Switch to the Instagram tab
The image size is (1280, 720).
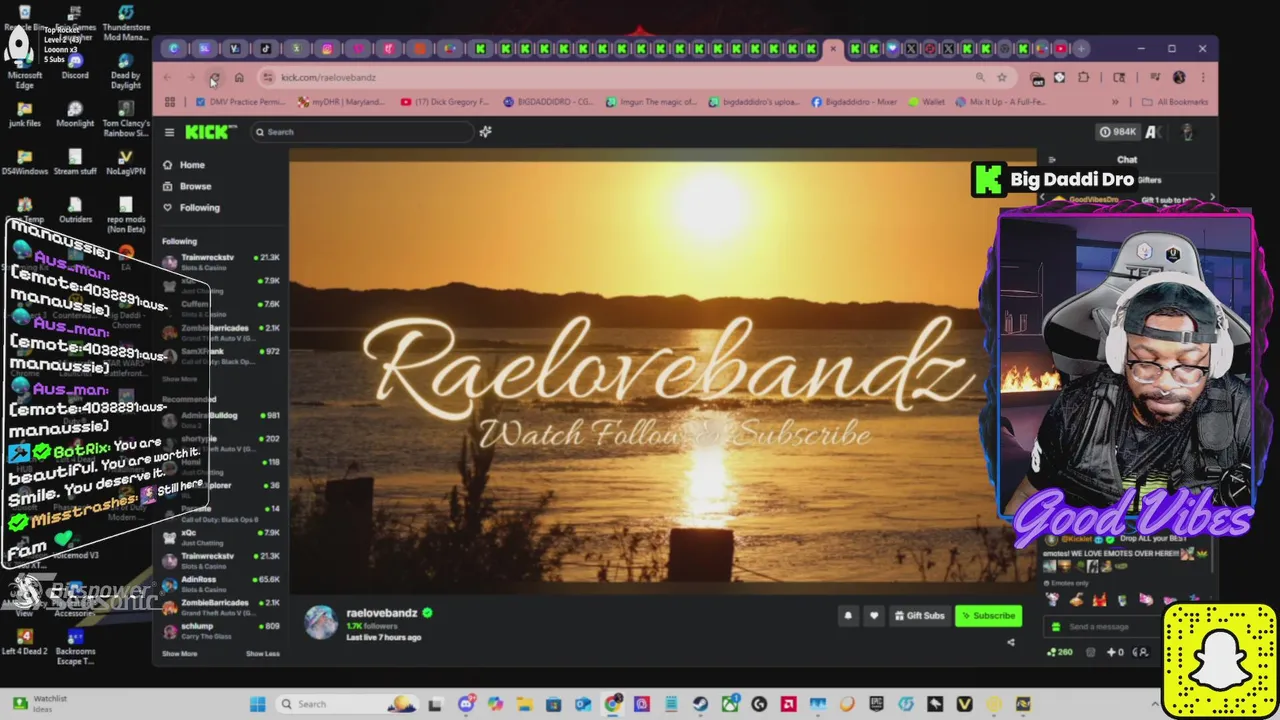(327, 48)
